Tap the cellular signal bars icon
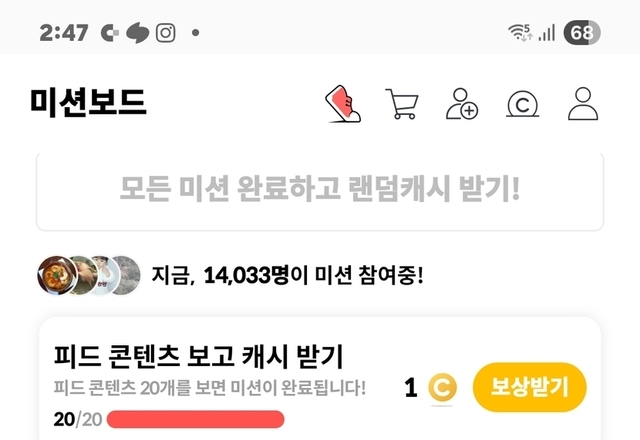 547,33
